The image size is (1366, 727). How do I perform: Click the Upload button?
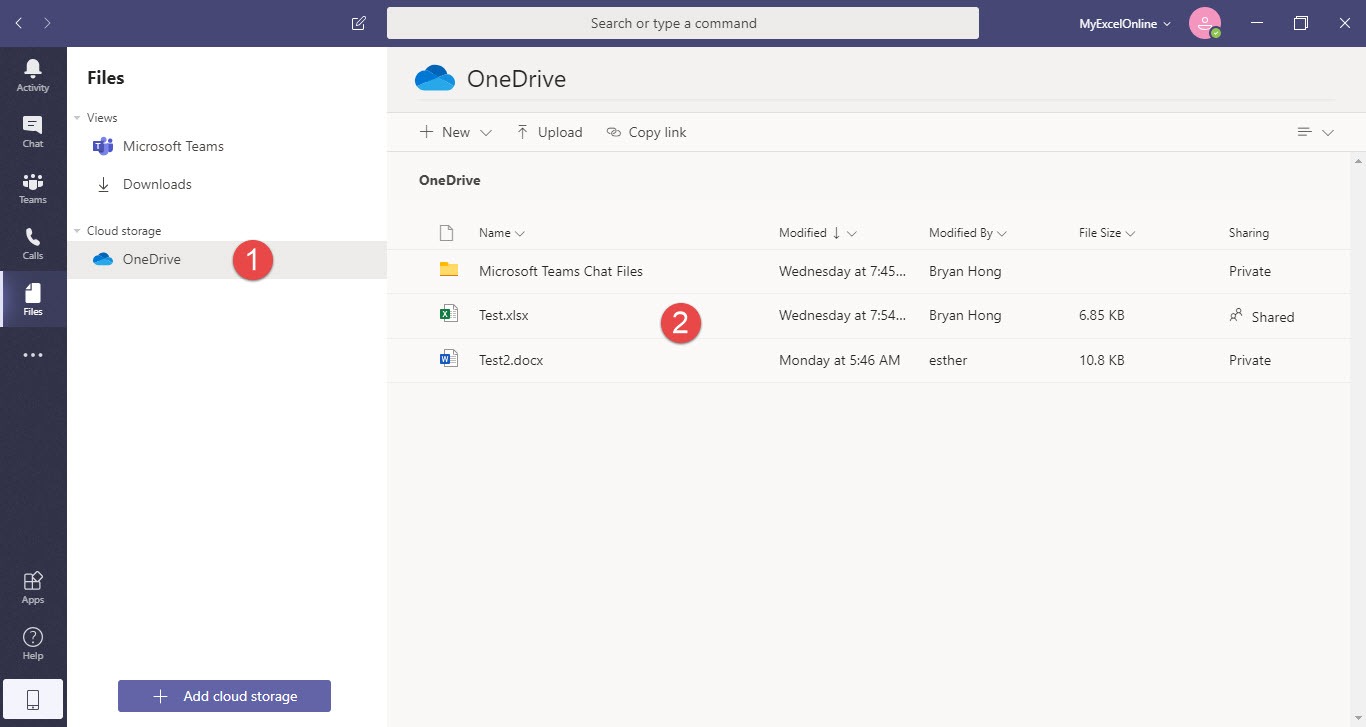549,132
